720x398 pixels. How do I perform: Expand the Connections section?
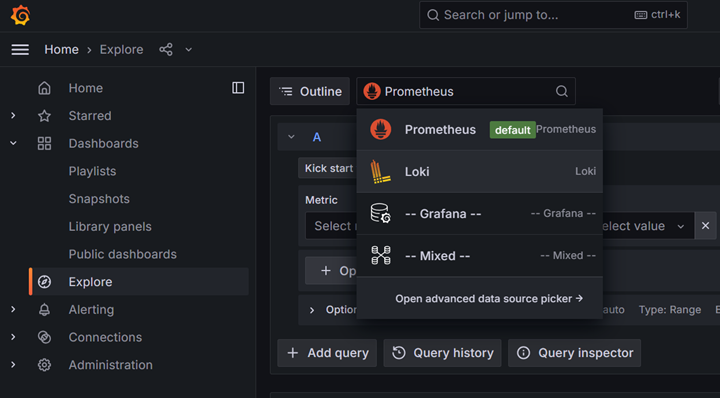tap(13, 337)
